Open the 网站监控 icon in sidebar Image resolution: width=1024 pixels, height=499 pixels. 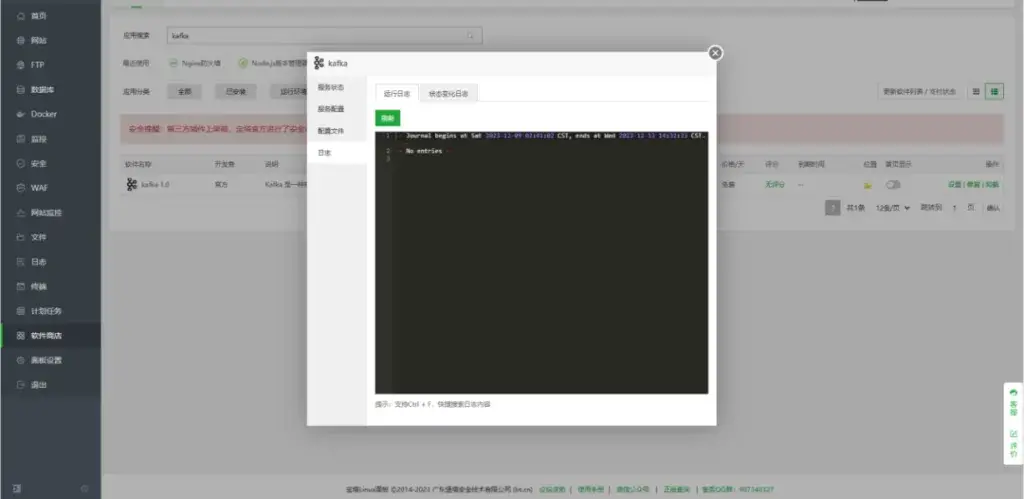[x=20, y=213]
